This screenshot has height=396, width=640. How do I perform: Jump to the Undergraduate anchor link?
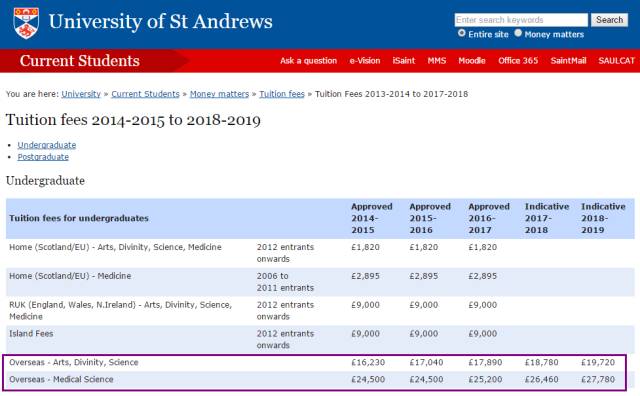[x=47, y=145]
